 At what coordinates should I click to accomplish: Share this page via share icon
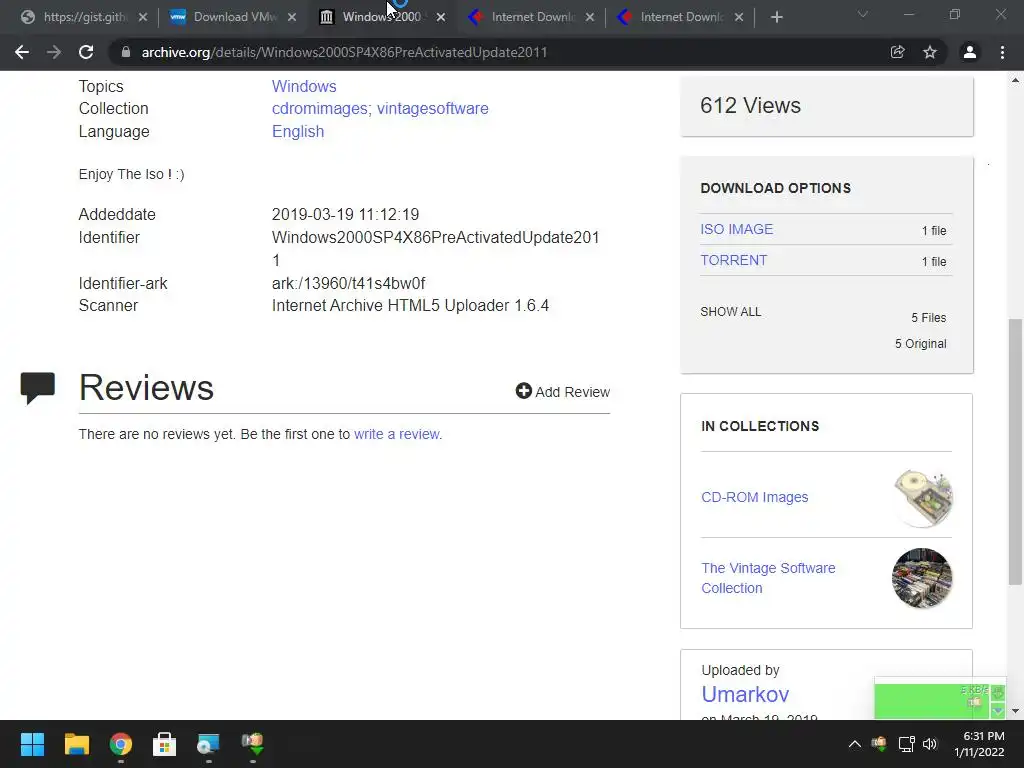click(897, 52)
